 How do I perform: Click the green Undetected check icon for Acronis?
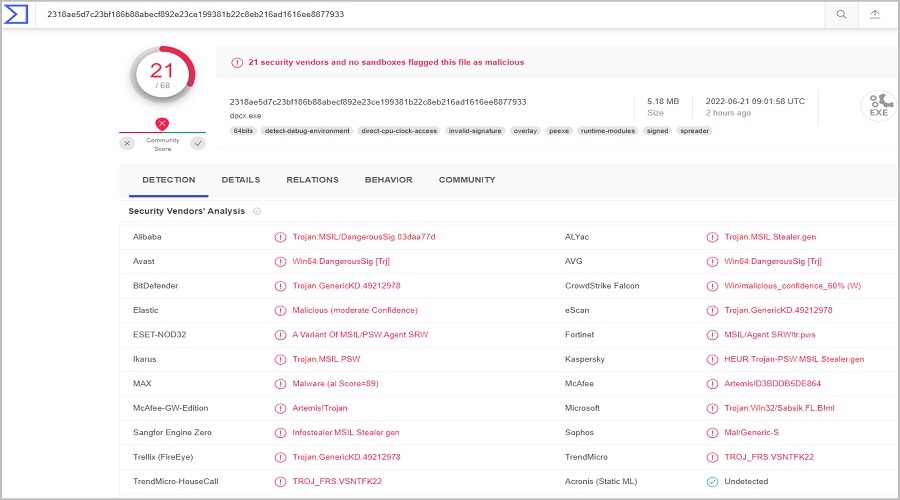click(712, 482)
